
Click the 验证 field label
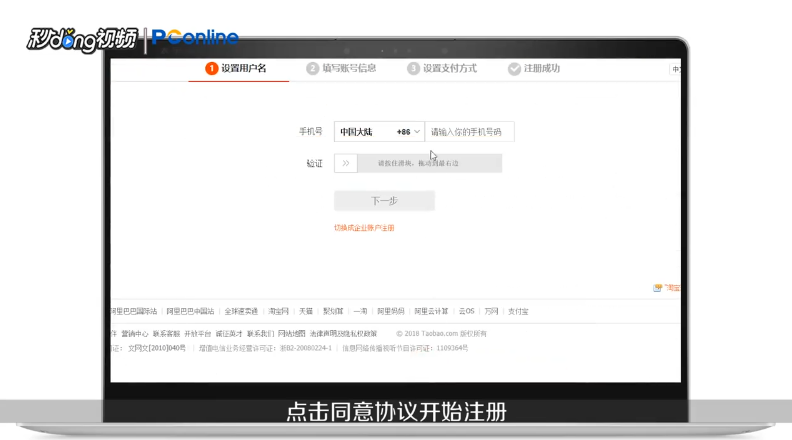[314, 164]
